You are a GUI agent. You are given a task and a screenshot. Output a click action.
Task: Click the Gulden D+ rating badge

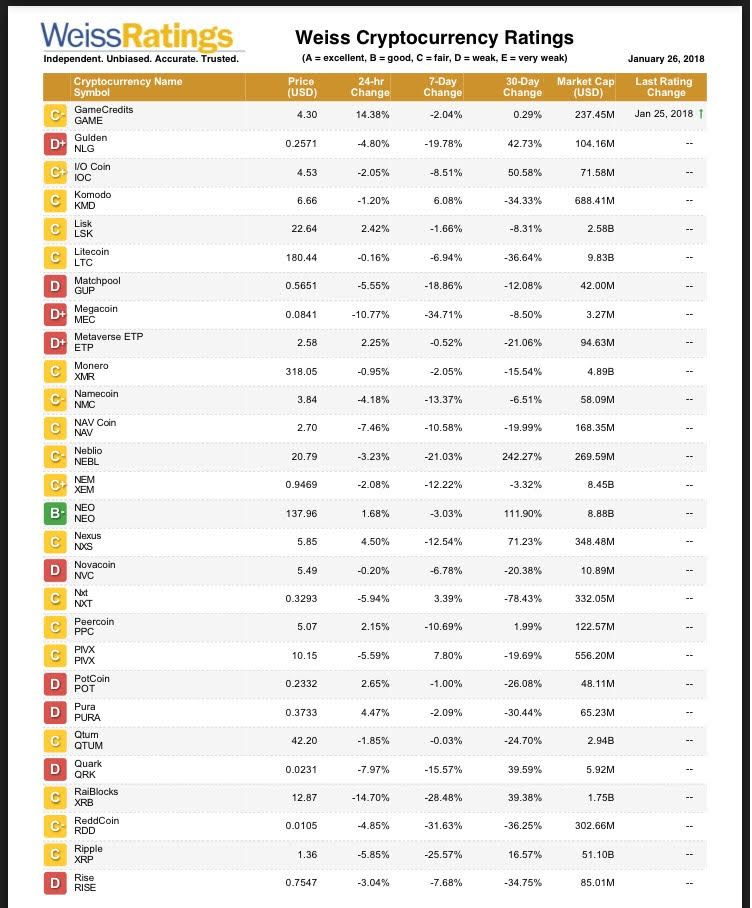pos(57,144)
